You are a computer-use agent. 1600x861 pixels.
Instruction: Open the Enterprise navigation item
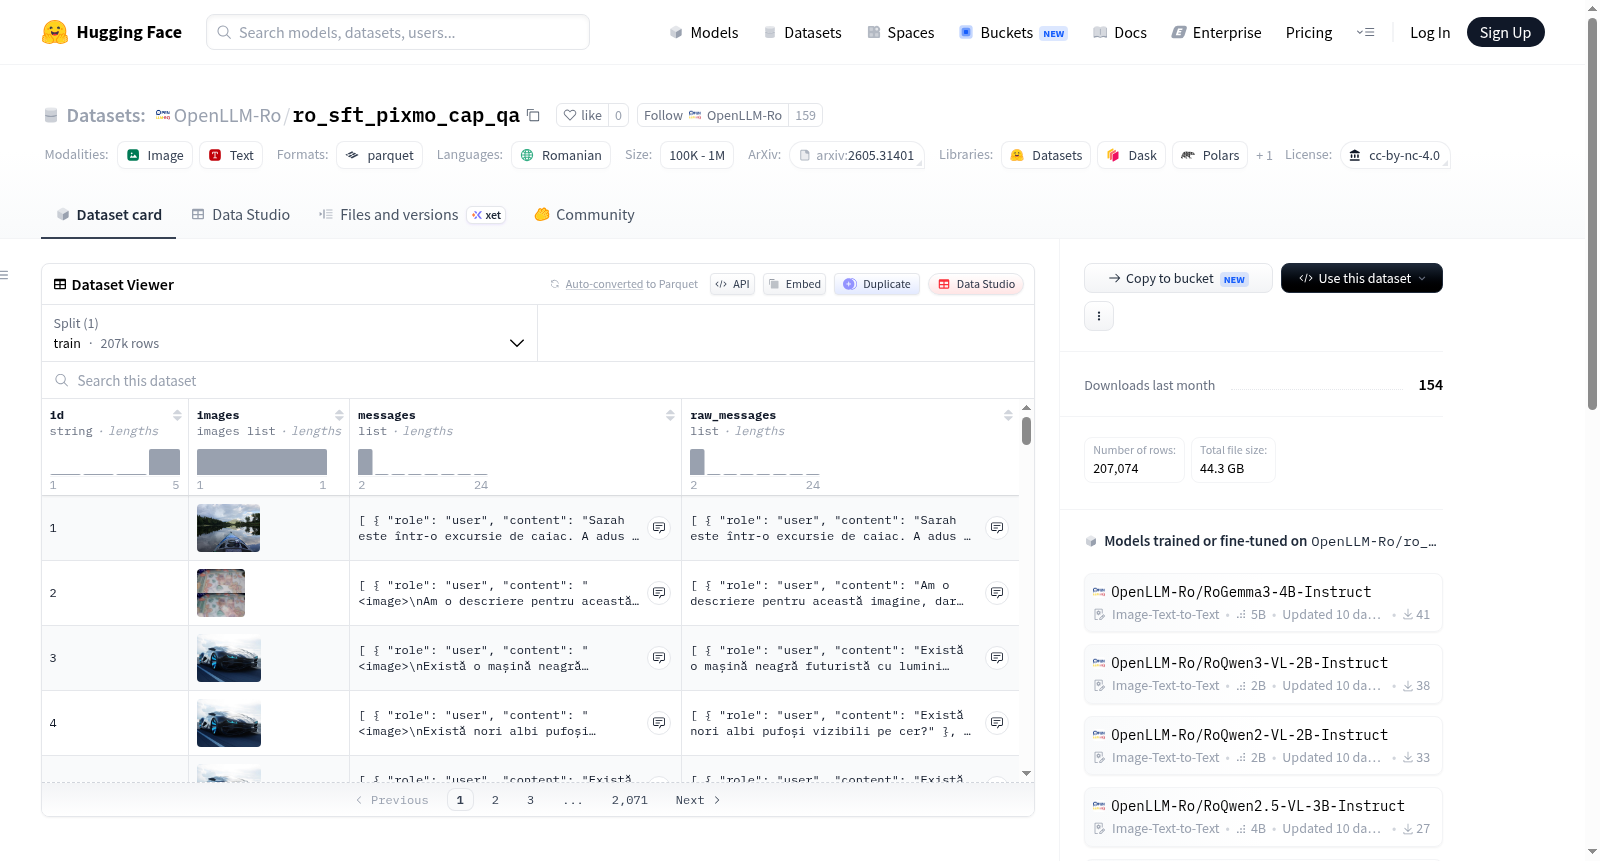[x=1216, y=32]
